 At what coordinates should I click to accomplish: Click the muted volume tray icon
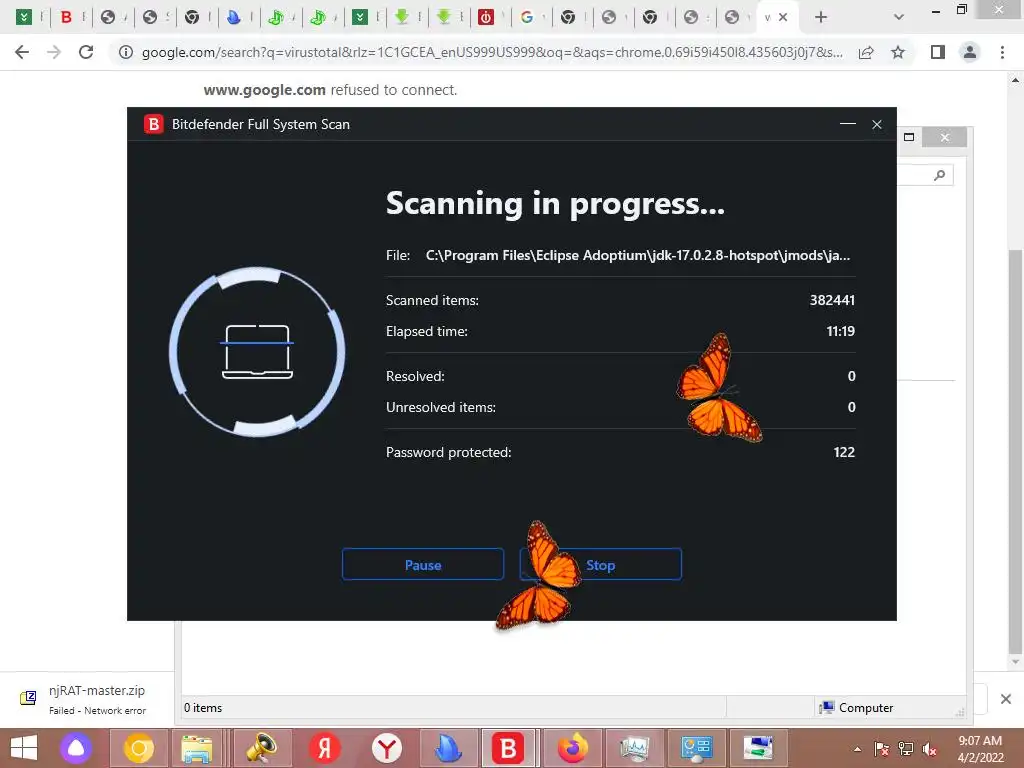click(x=930, y=749)
